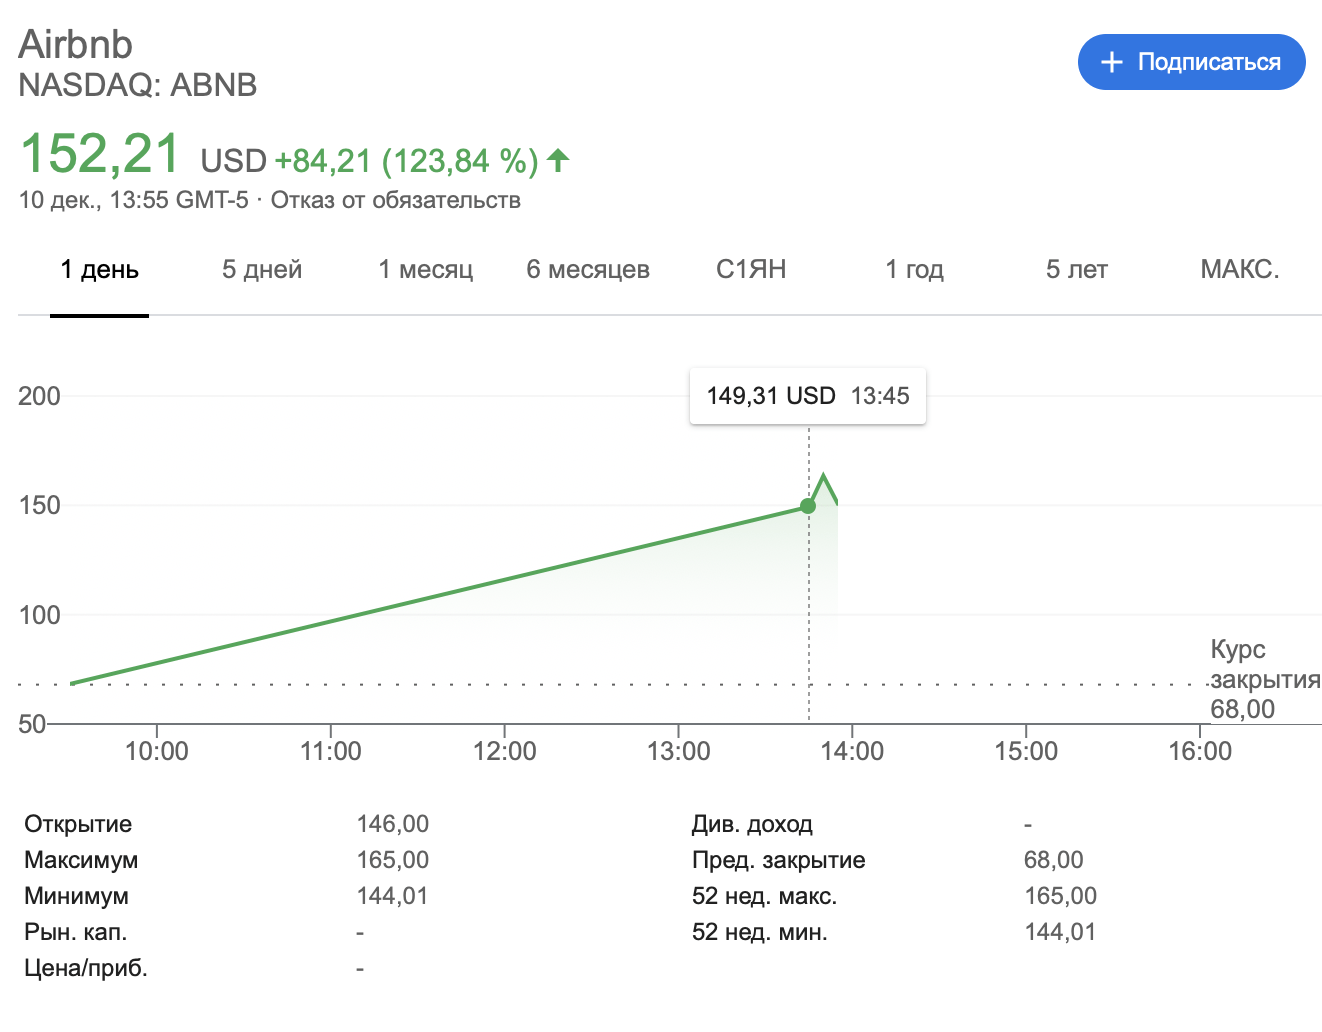The width and height of the screenshot is (1322, 1032).
Task: Click the Максимум value 165,00
Action: (x=393, y=860)
